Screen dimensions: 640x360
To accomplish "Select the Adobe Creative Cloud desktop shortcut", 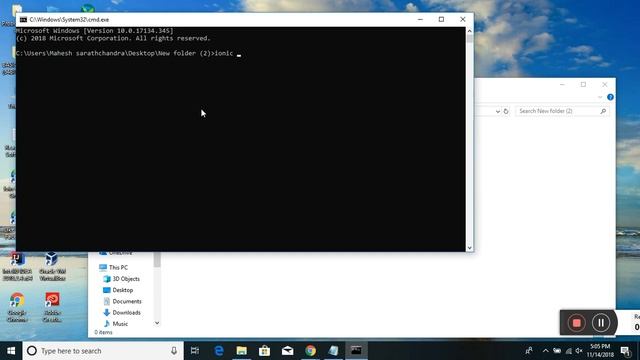I will click(x=52, y=307).
